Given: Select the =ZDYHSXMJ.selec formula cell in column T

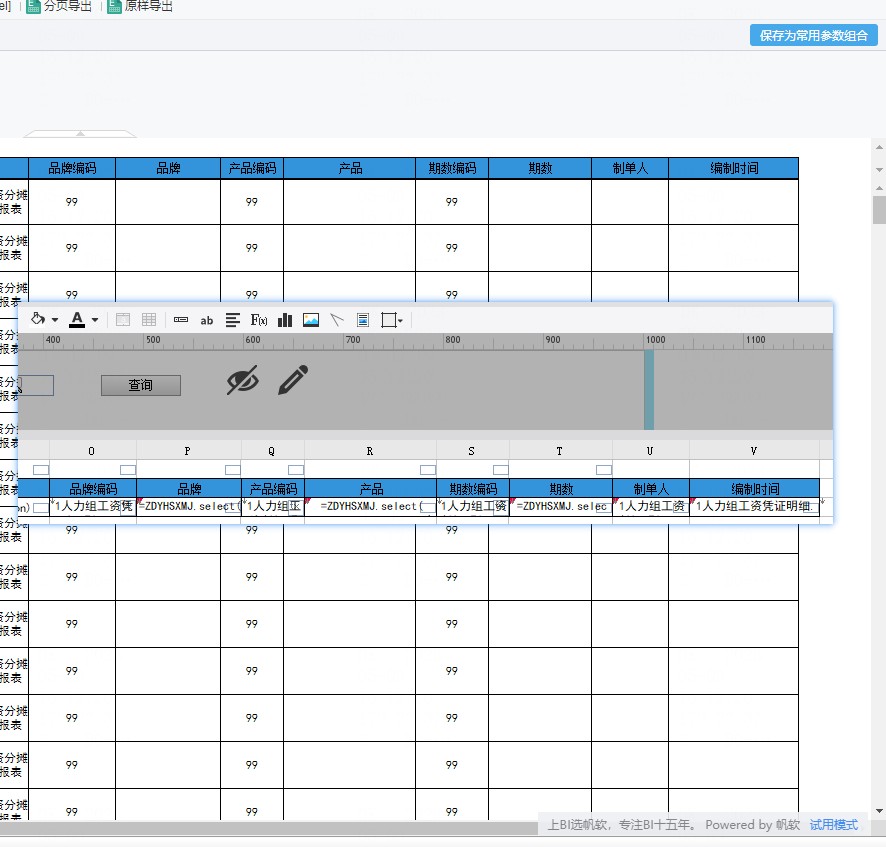Looking at the screenshot, I should [x=561, y=506].
